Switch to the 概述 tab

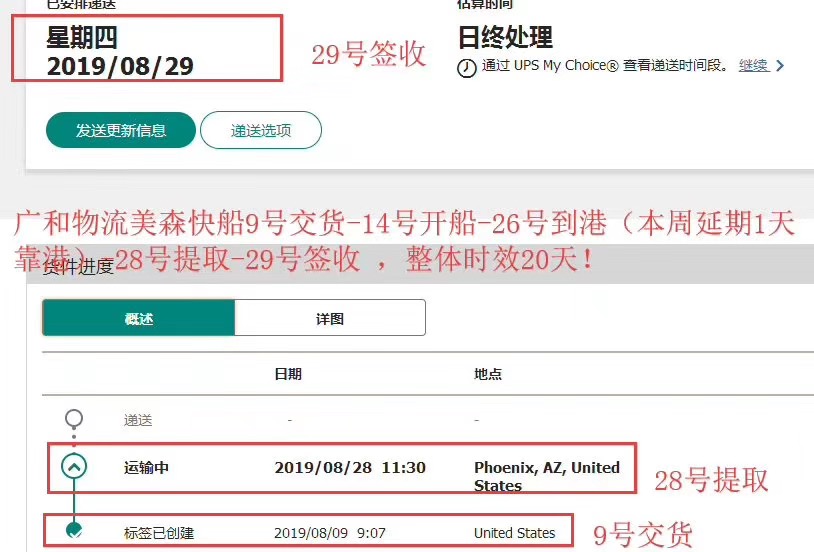139,318
